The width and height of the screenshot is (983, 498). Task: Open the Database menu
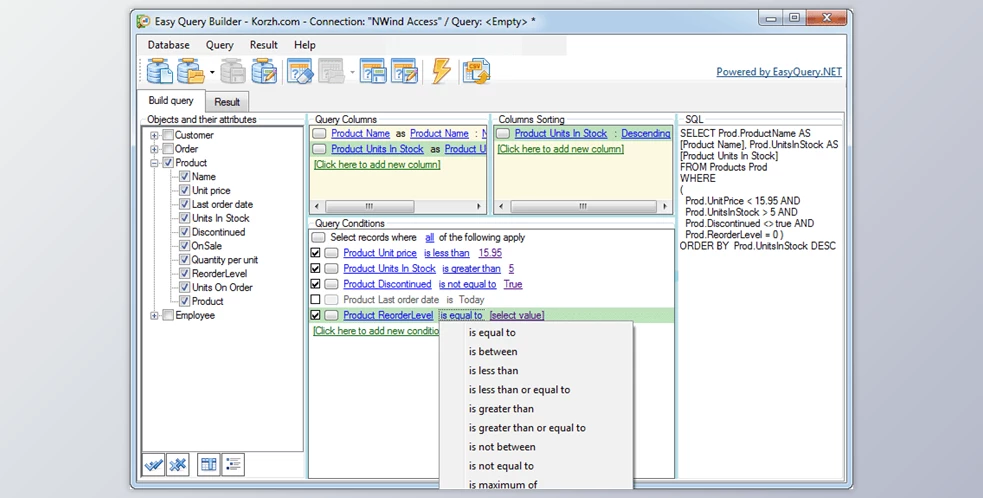(x=169, y=45)
